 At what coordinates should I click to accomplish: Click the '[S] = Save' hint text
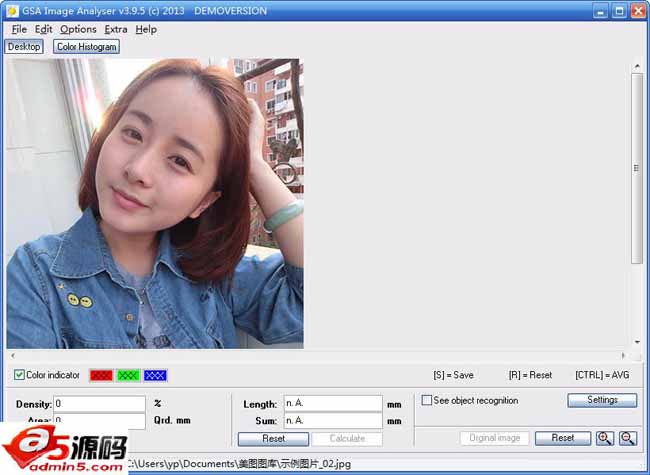pyautogui.click(x=453, y=375)
